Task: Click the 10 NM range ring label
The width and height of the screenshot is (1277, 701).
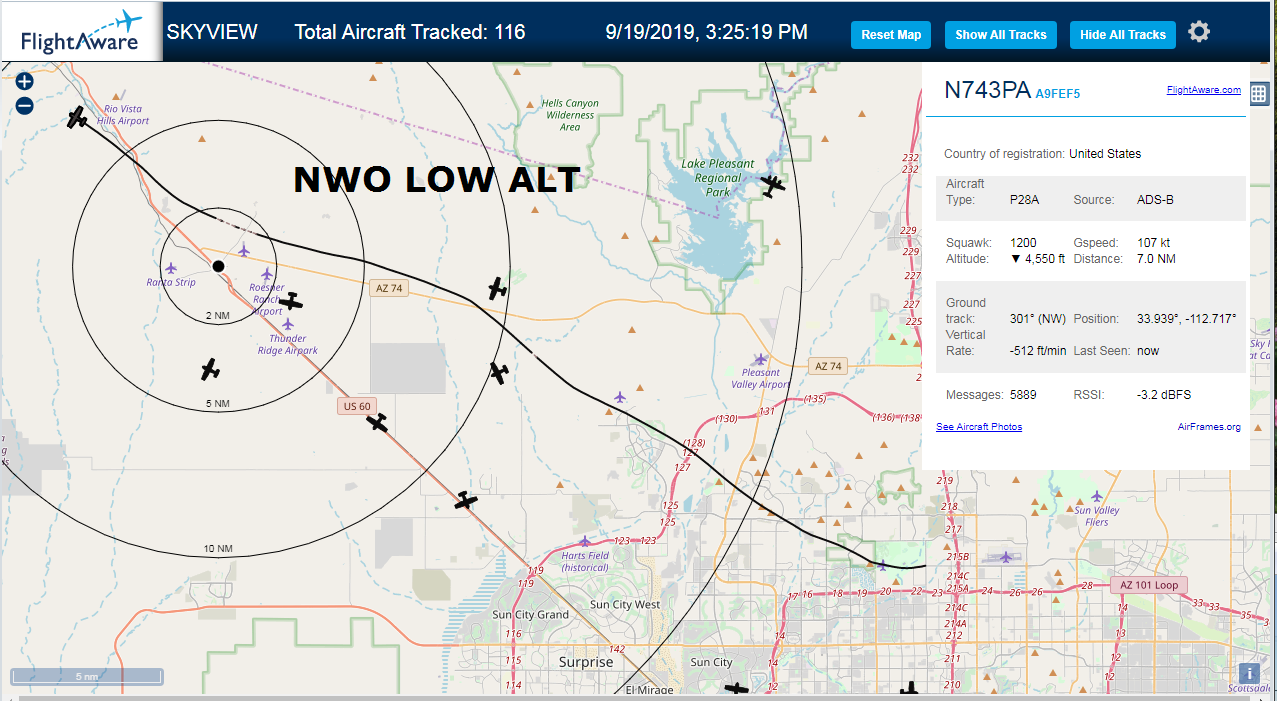Action: point(218,549)
